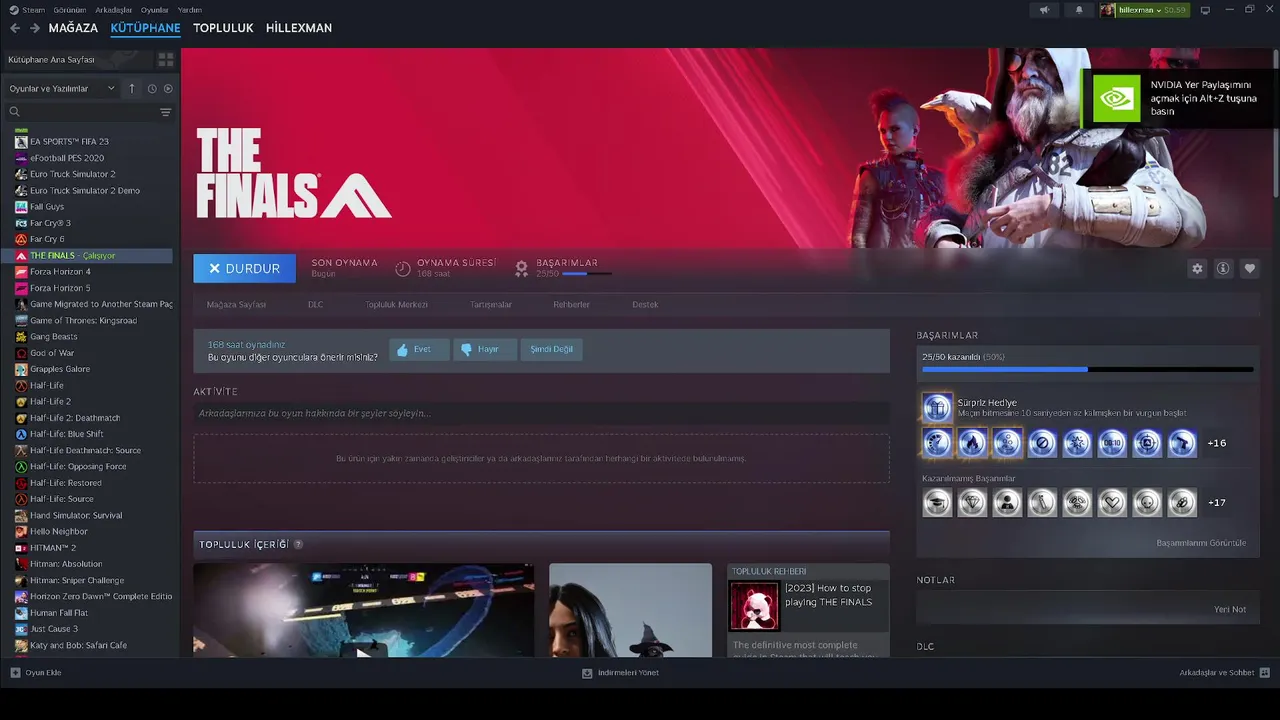The width and height of the screenshot is (1280, 720).
Task: Click the search magnifier in library
Action: coord(14,112)
